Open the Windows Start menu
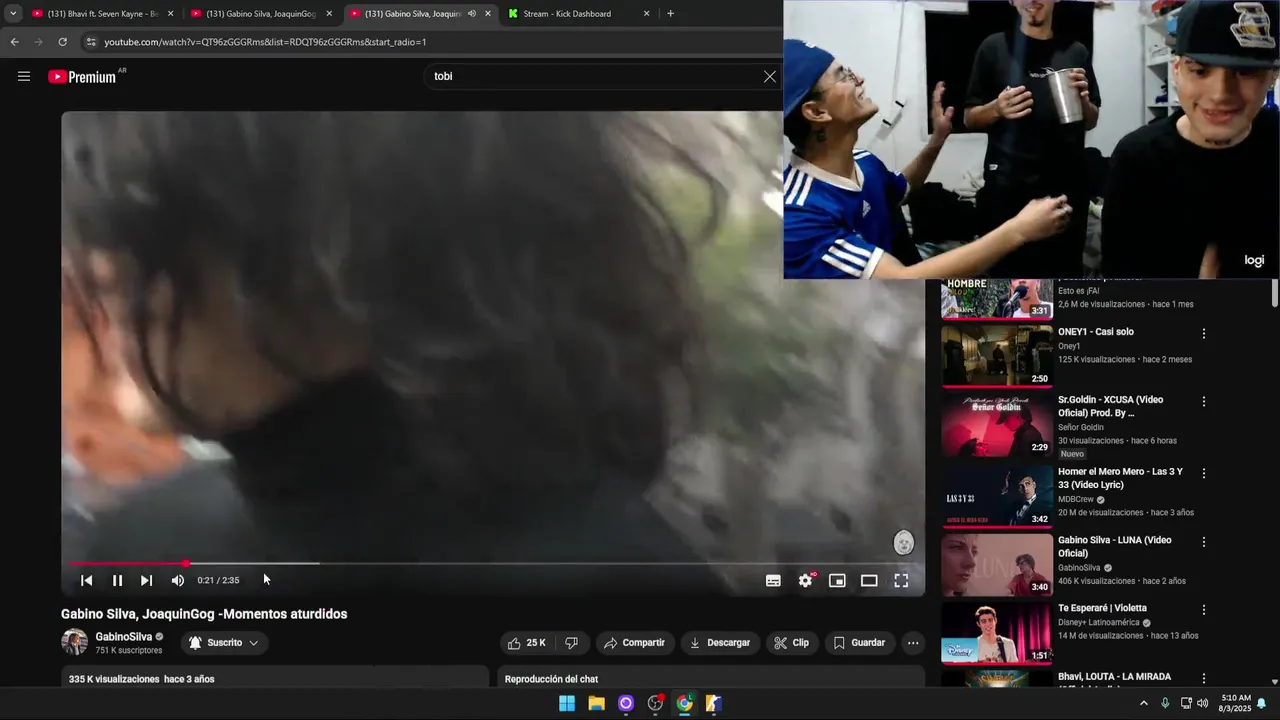1280x720 pixels. tap(567, 703)
